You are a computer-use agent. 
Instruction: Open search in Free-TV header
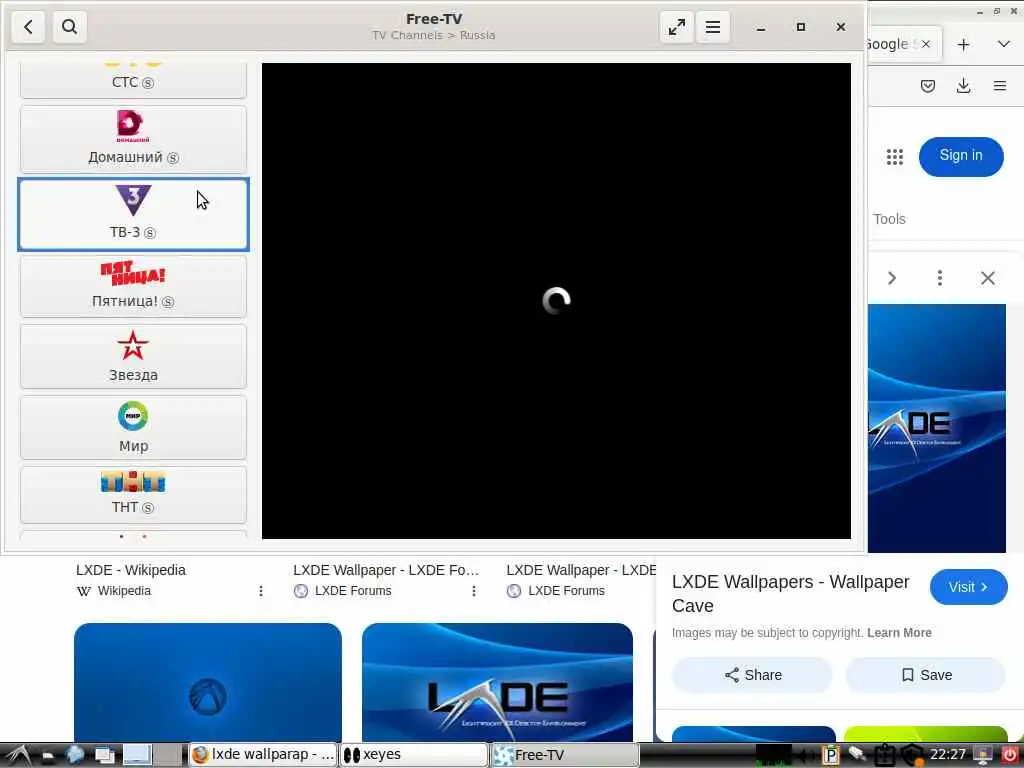[x=69, y=27]
